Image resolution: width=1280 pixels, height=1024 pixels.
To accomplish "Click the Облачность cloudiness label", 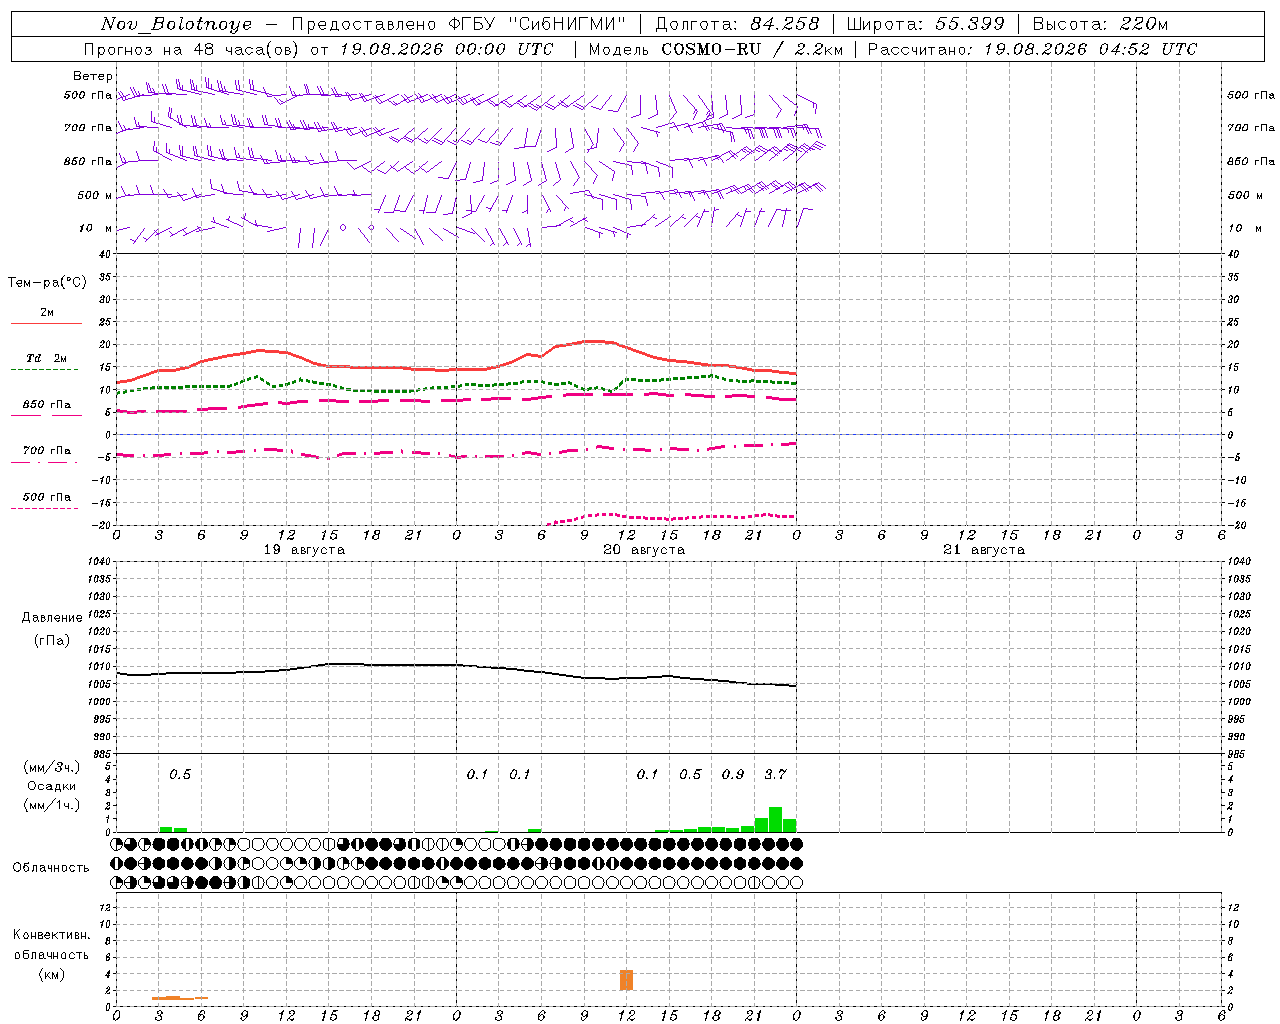I will coord(51,867).
